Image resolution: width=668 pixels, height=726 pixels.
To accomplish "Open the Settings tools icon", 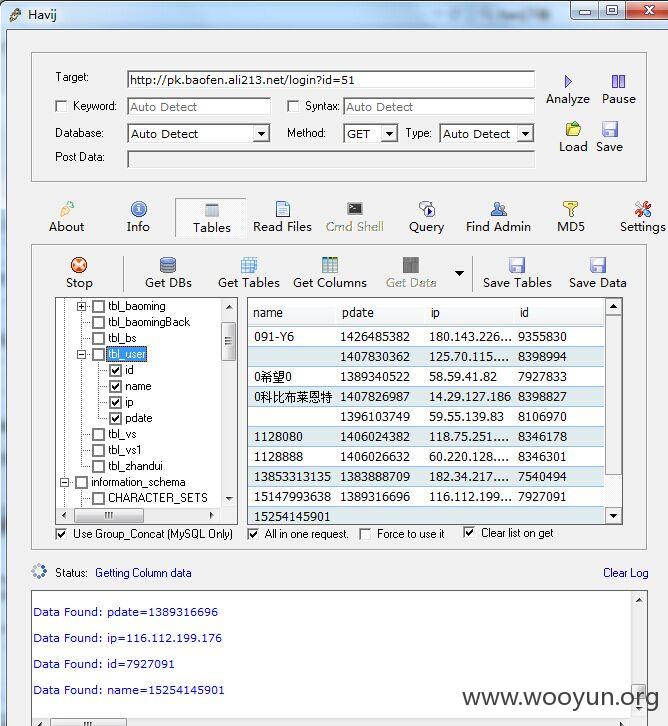I will (x=643, y=209).
